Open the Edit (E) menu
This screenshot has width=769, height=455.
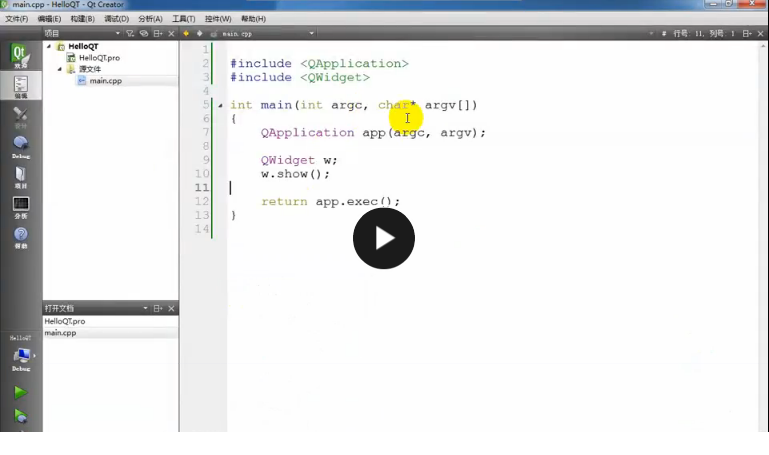[x=49, y=19]
